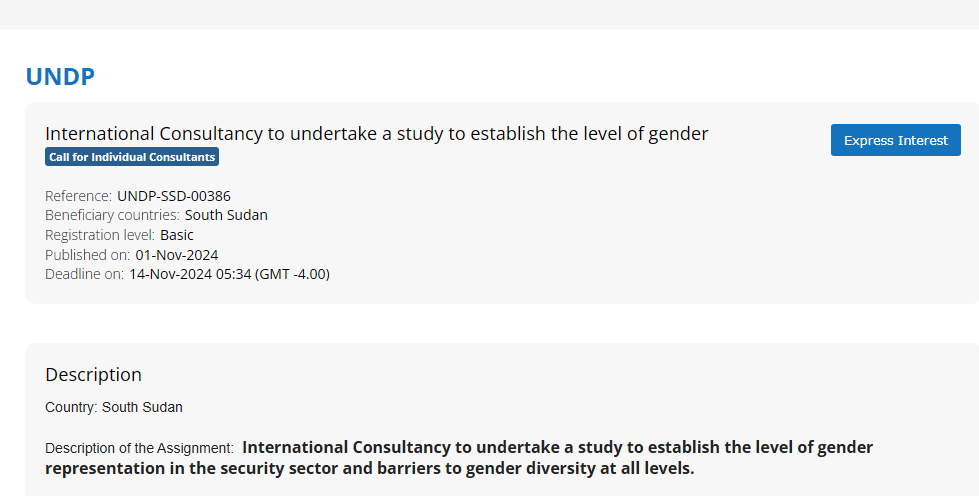Click the bold assignment description text
The image size is (979, 496).
[x=460, y=458]
